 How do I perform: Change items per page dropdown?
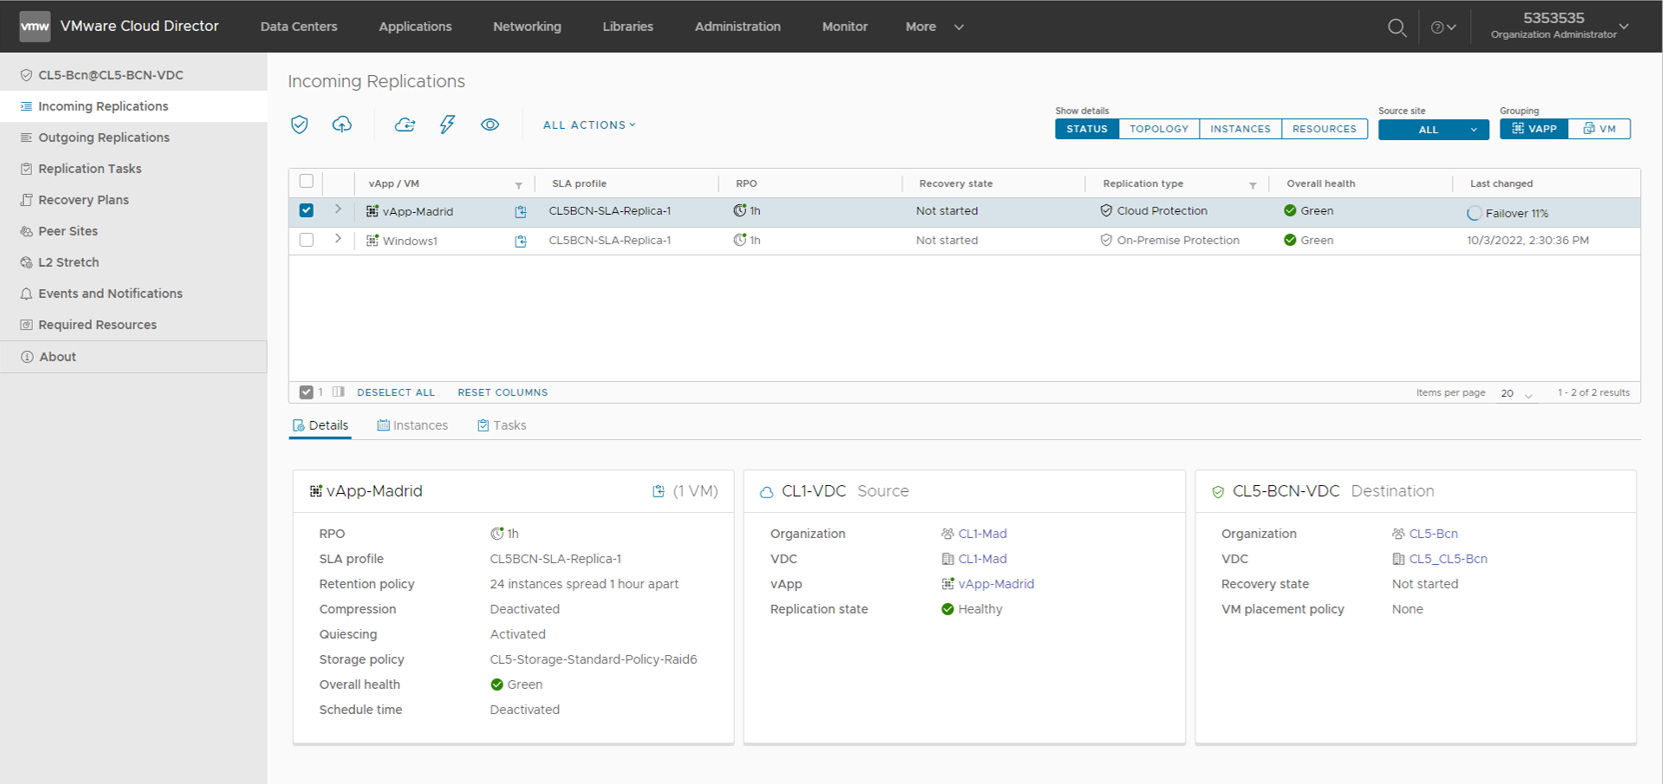pyautogui.click(x=1516, y=393)
